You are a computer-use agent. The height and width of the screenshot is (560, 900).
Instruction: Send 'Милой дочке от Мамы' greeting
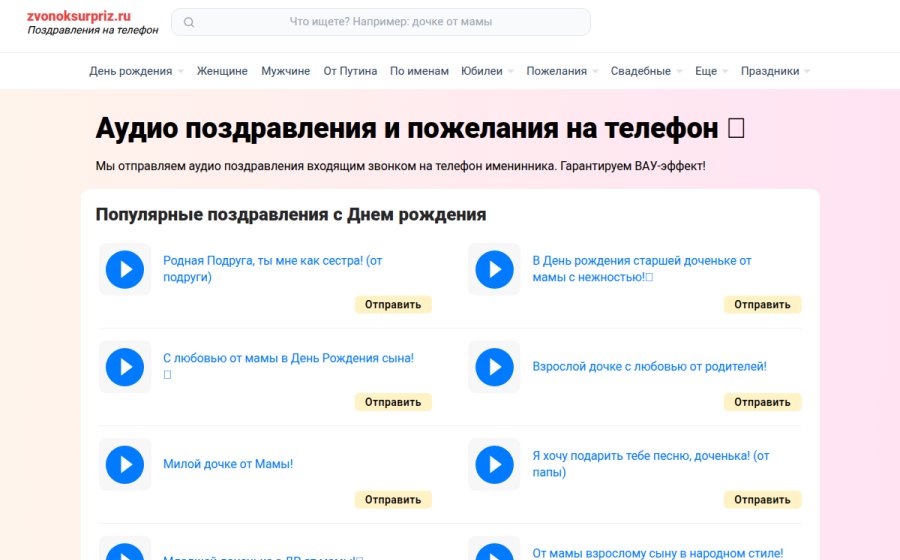(393, 500)
